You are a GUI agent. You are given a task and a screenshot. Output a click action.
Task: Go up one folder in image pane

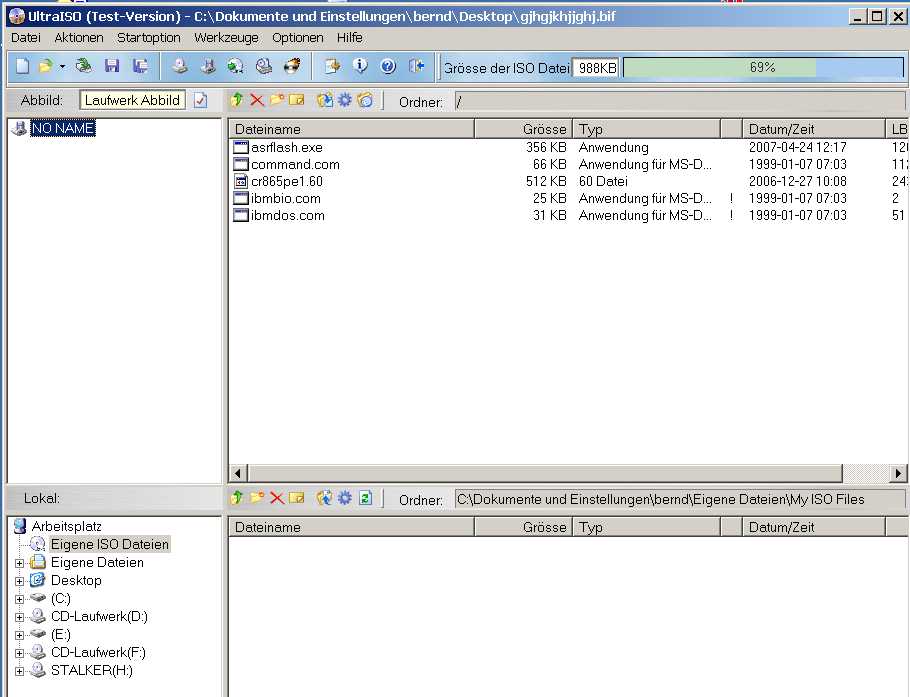point(237,100)
